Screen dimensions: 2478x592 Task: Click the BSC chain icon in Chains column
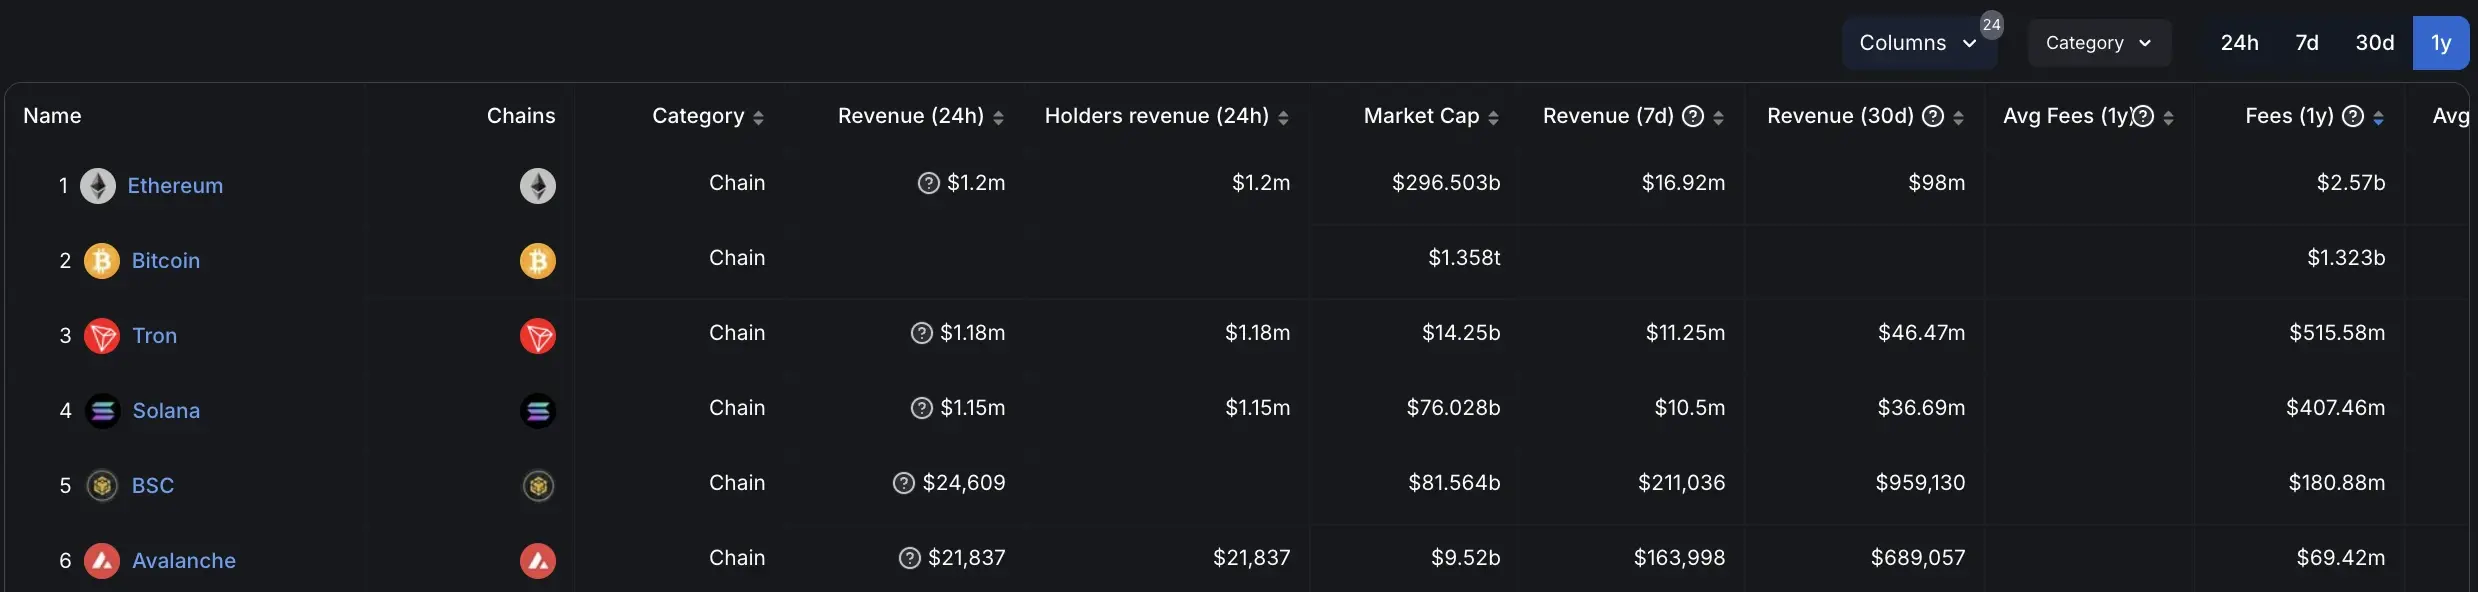(538, 486)
